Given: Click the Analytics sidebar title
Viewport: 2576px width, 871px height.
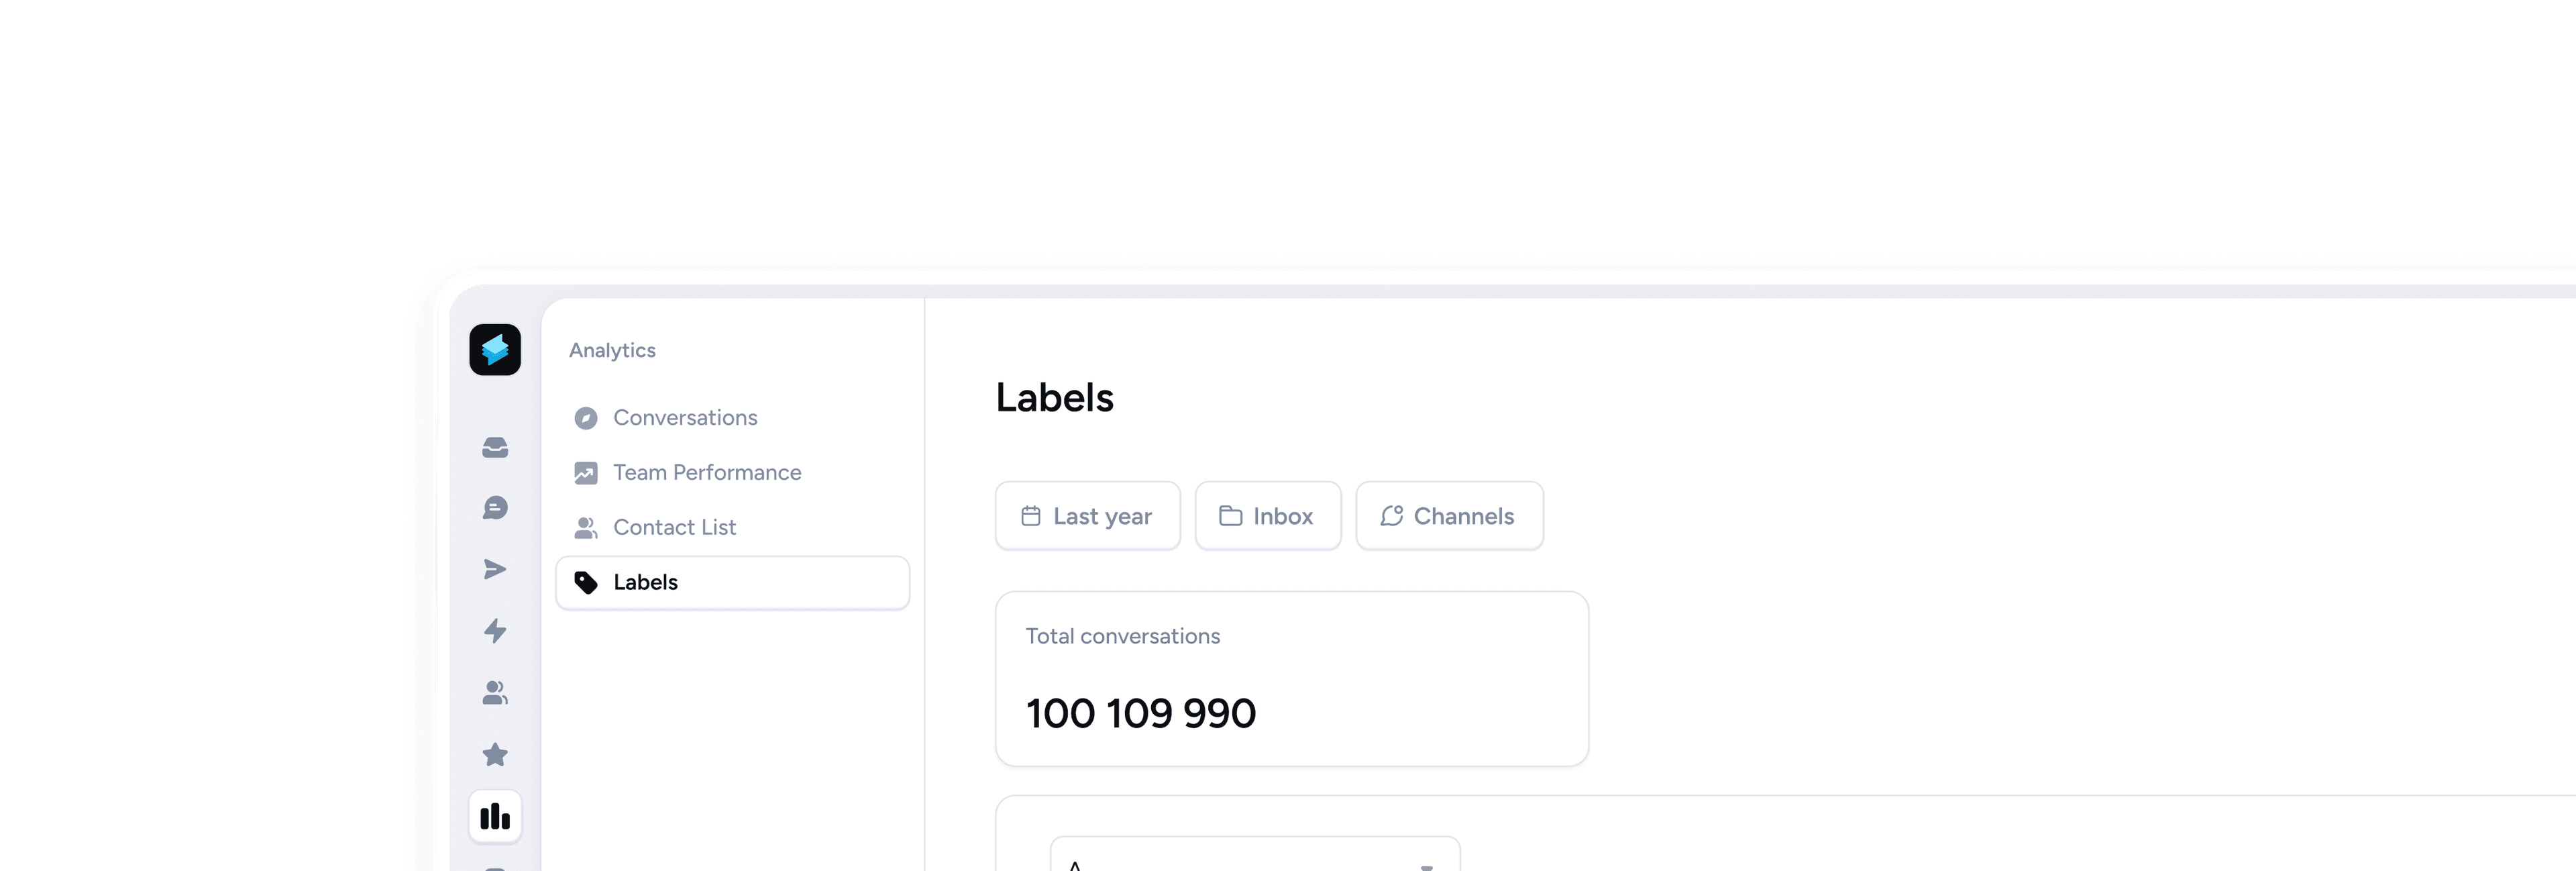Looking at the screenshot, I should (x=612, y=351).
